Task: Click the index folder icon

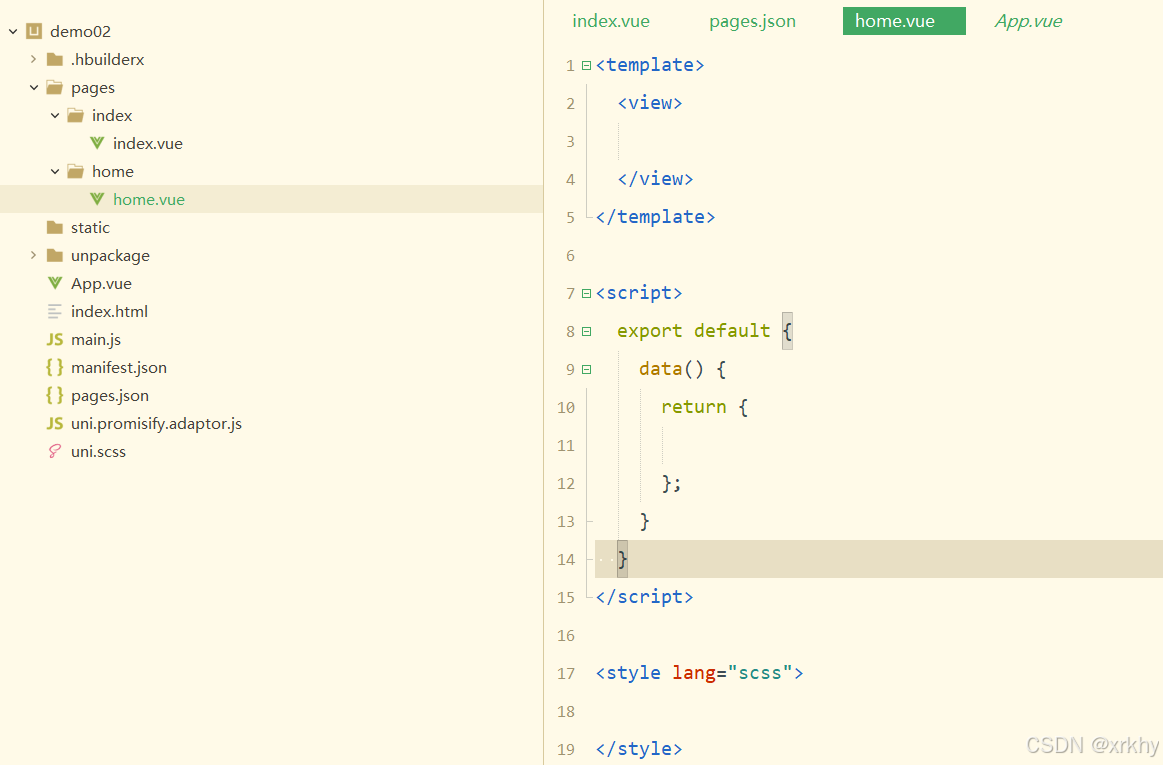Action: click(x=76, y=115)
